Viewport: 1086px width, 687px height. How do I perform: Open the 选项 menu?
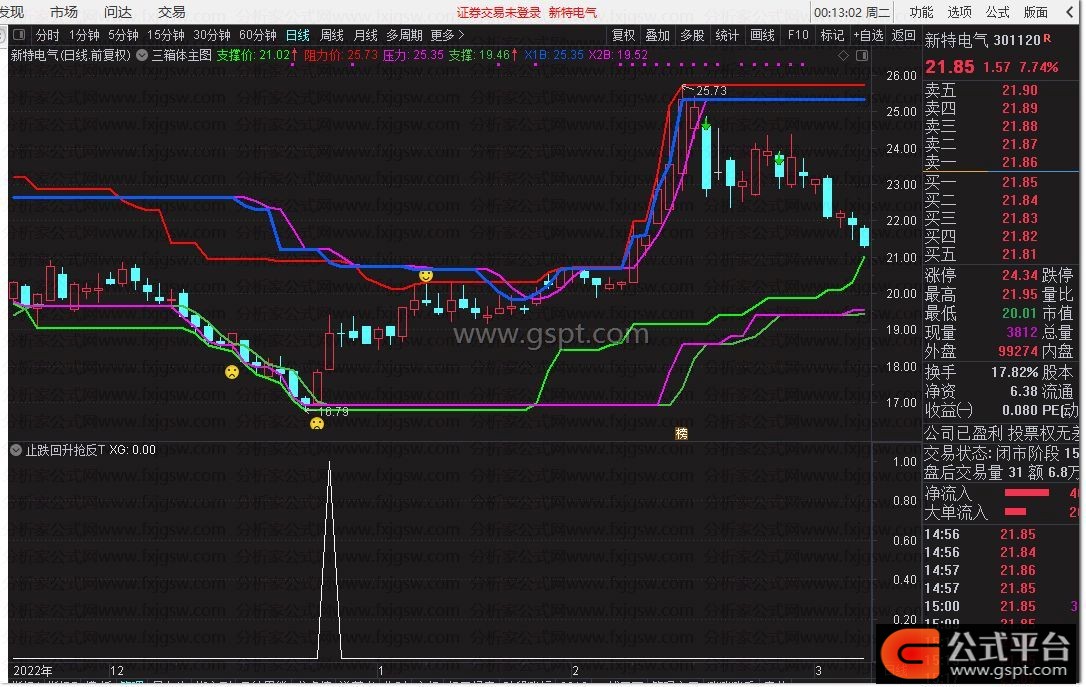[959, 12]
